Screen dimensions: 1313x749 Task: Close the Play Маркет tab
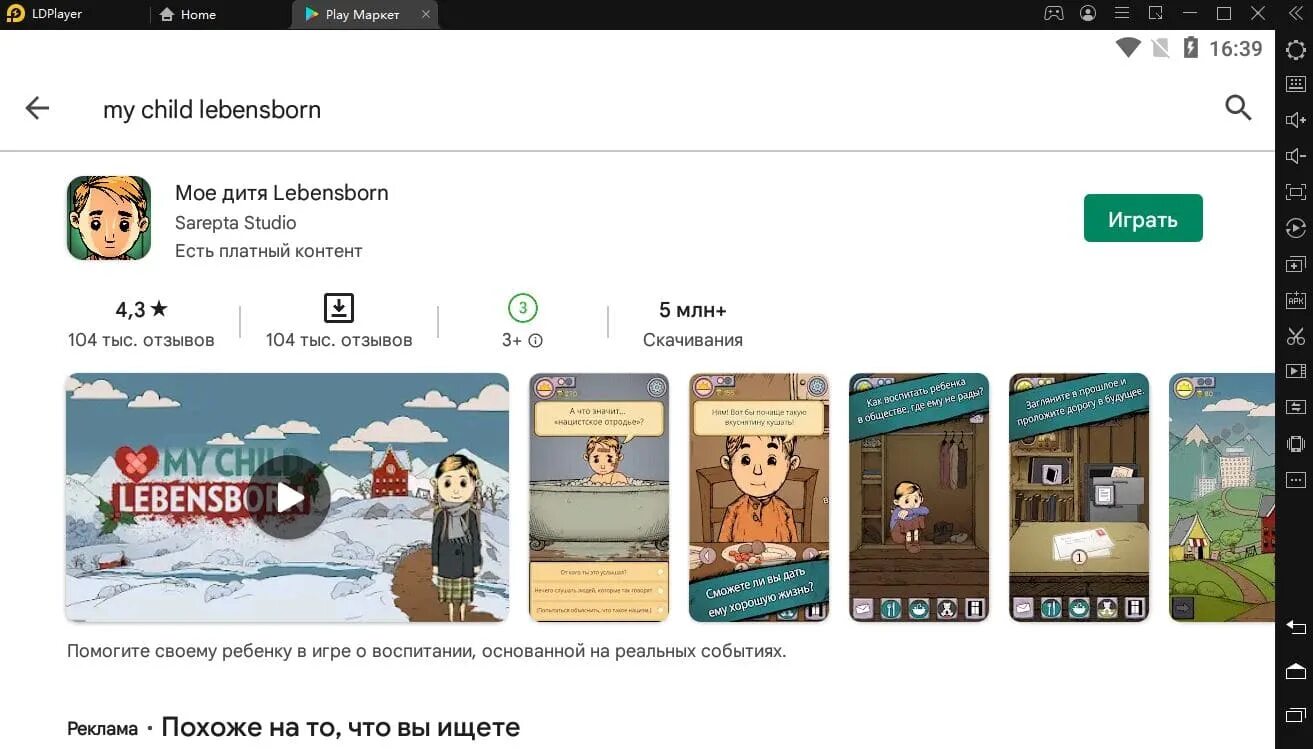[x=426, y=14]
